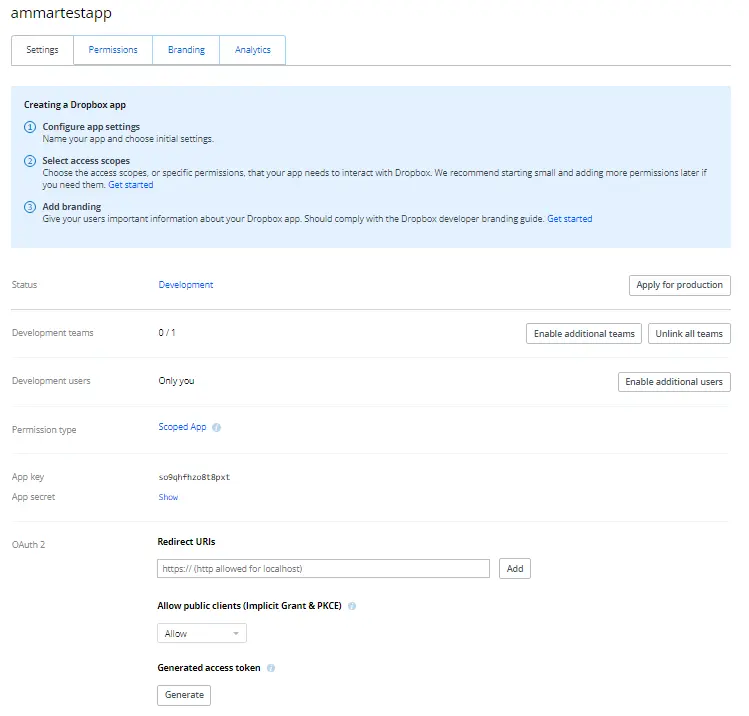The width and height of the screenshot is (749, 716).
Task: Click the 'App secret' label
Action: (33, 497)
